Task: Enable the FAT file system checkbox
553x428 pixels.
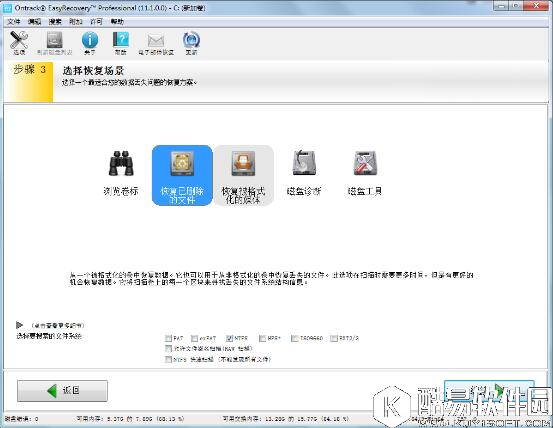Action: tap(168, 338)
